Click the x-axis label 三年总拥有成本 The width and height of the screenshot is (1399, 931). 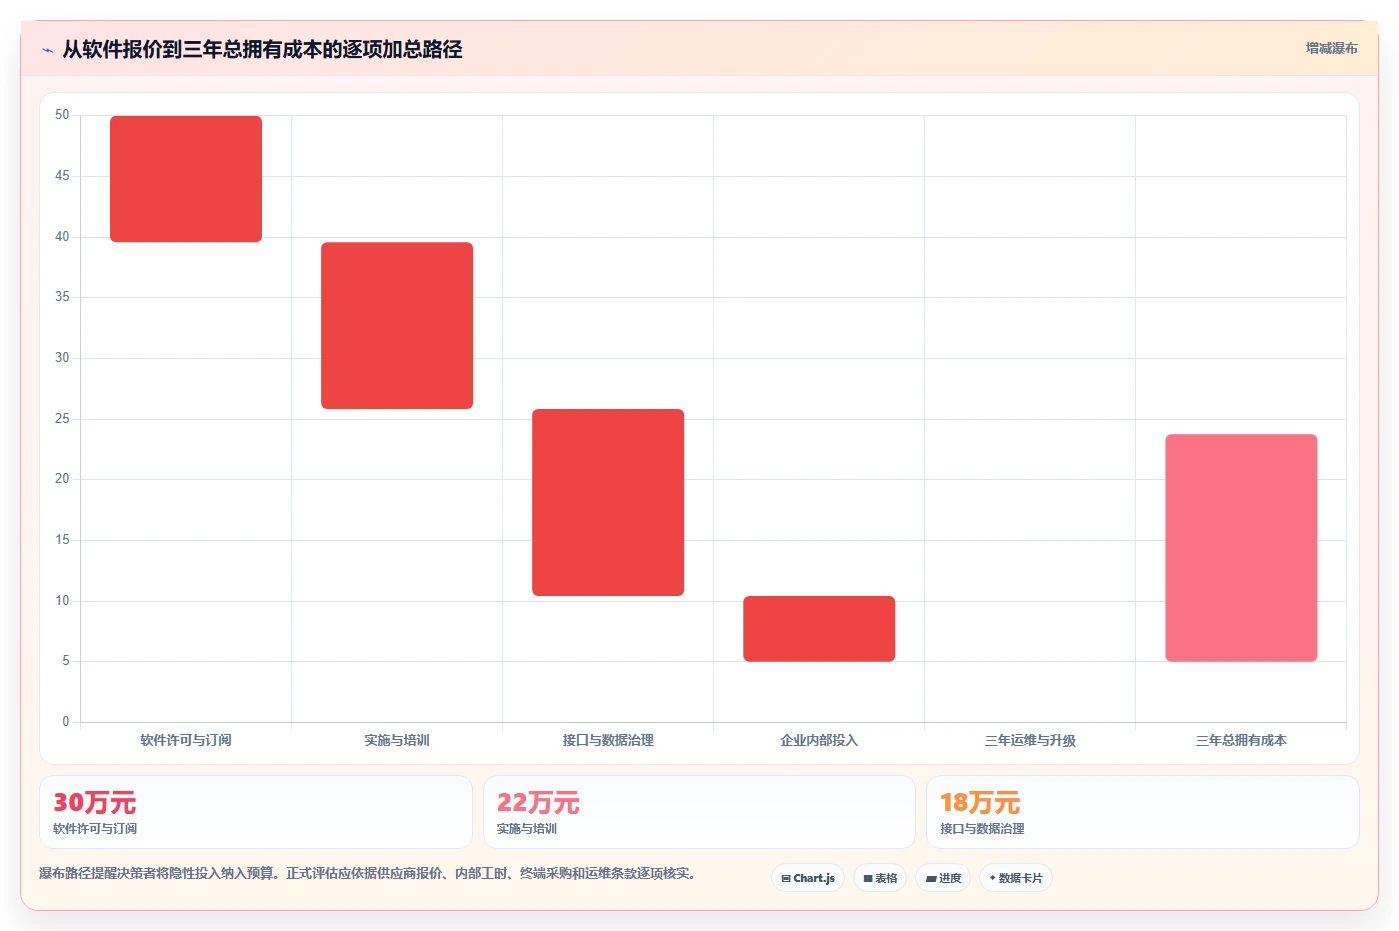coord(1241,740)
